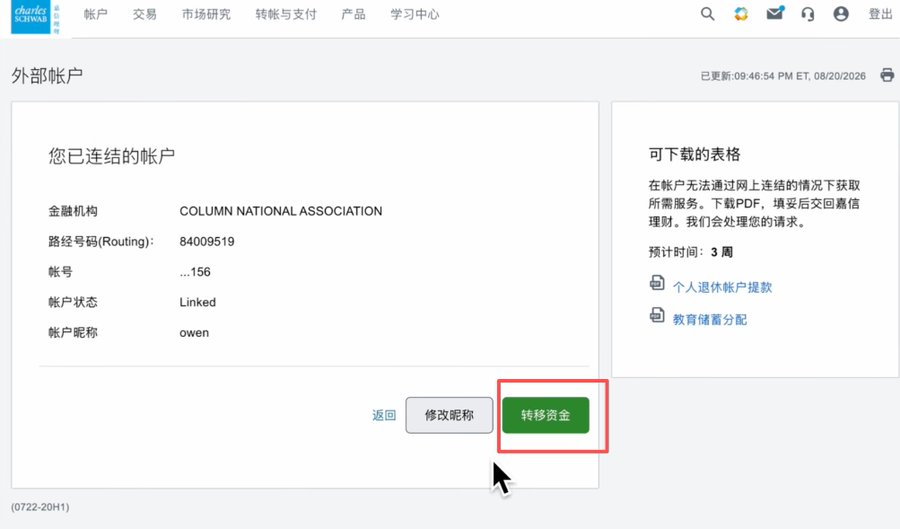Click the 已更新 timestamp text
This screenshot has width=900, height=529.
(783, 76)
